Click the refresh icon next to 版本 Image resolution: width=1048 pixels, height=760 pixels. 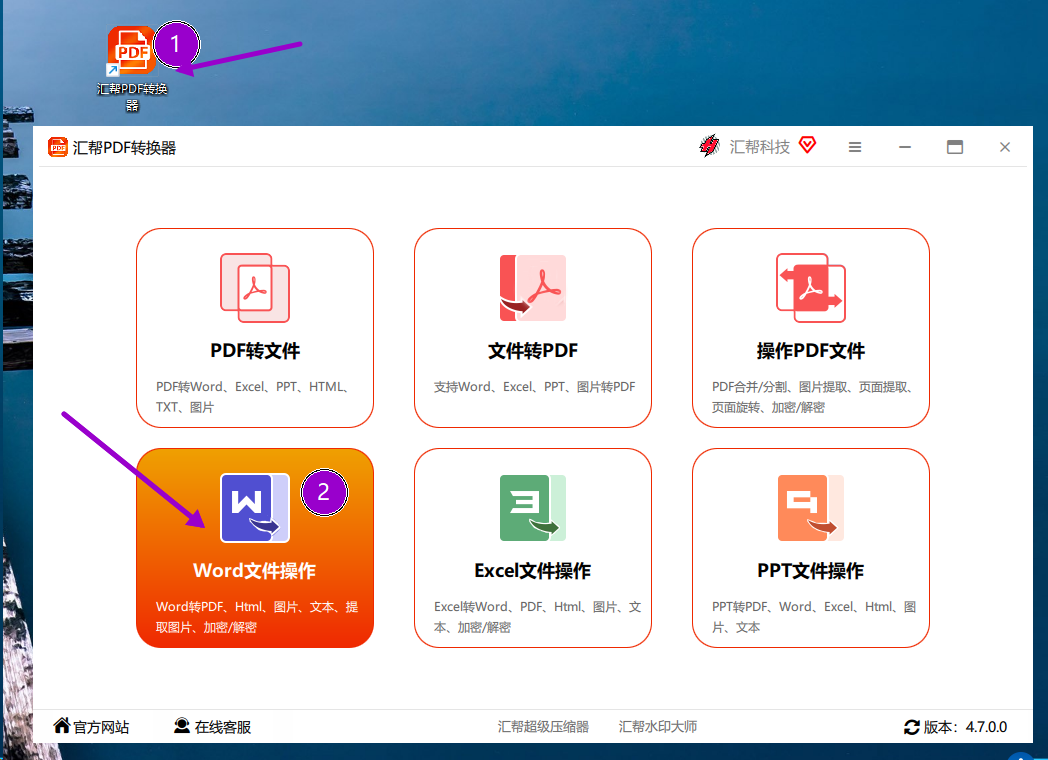[x=912, y=727]
